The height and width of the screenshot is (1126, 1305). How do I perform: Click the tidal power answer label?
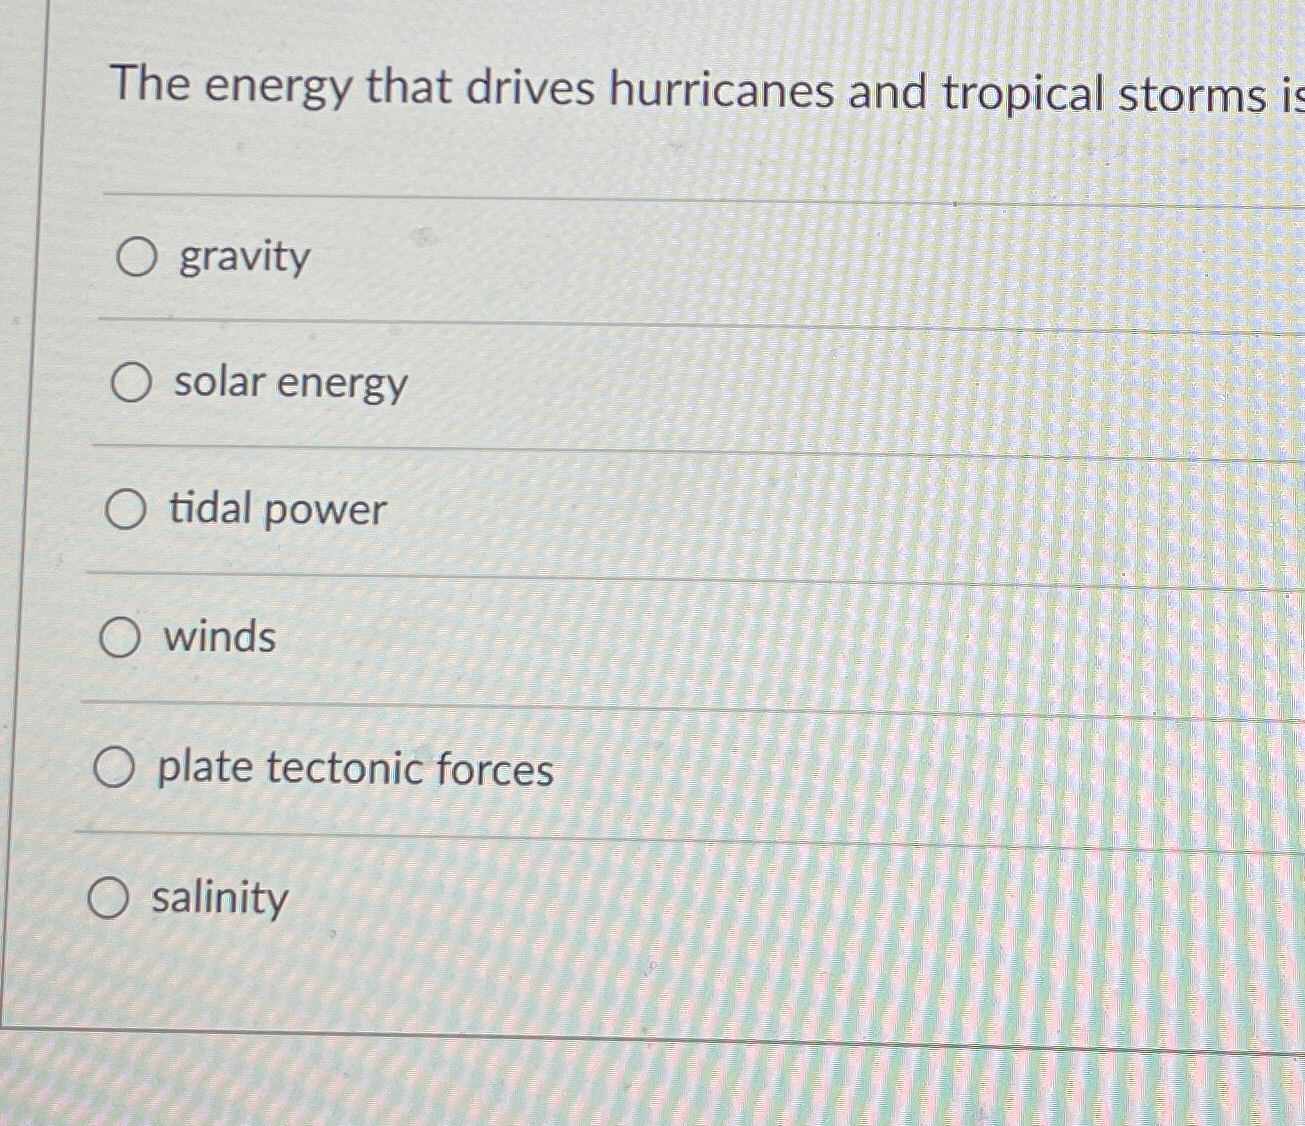(277, 511)
